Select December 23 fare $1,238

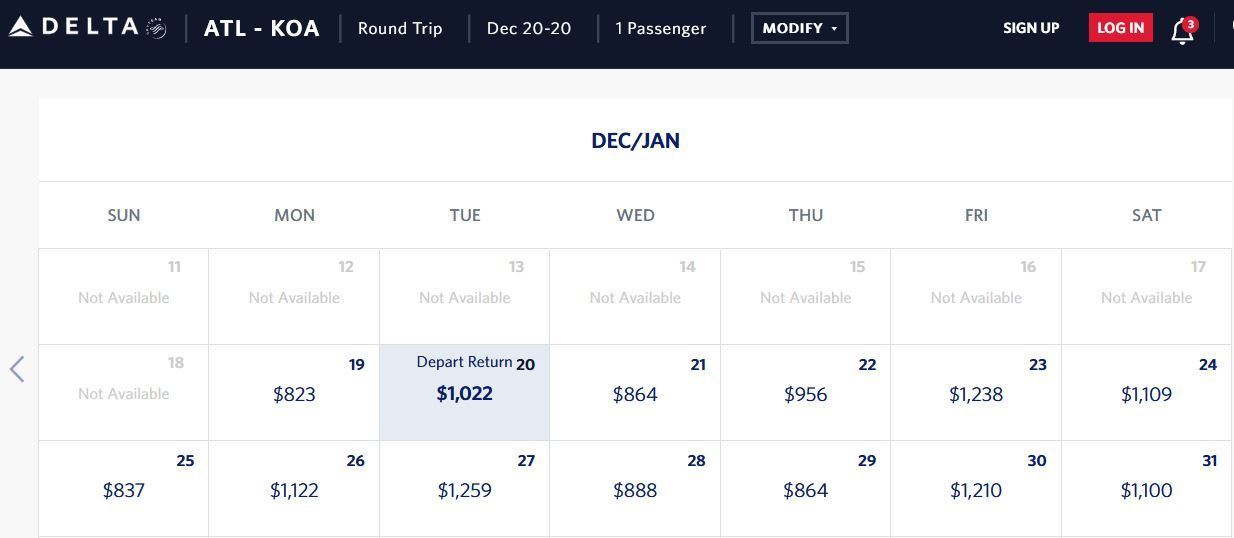(x=976, y=393)
